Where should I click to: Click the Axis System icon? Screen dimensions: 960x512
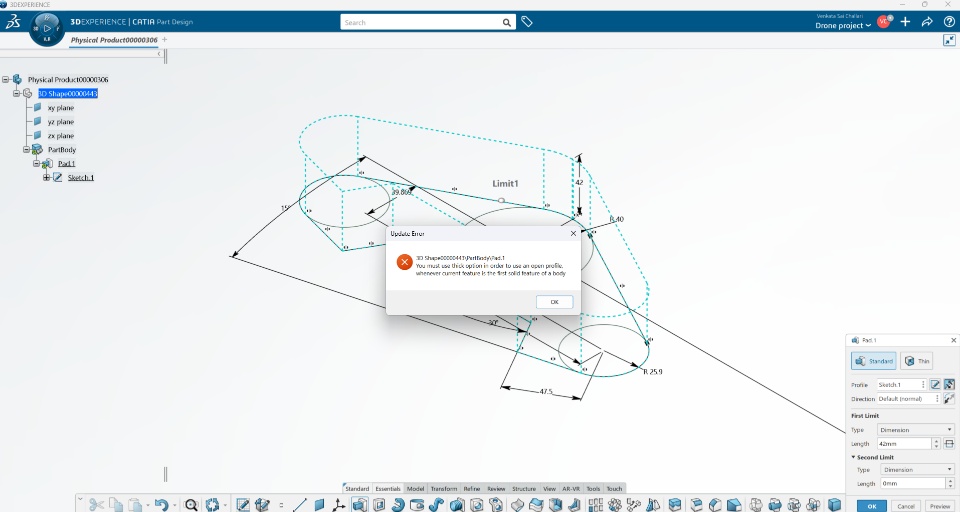[x=339, y=505]
